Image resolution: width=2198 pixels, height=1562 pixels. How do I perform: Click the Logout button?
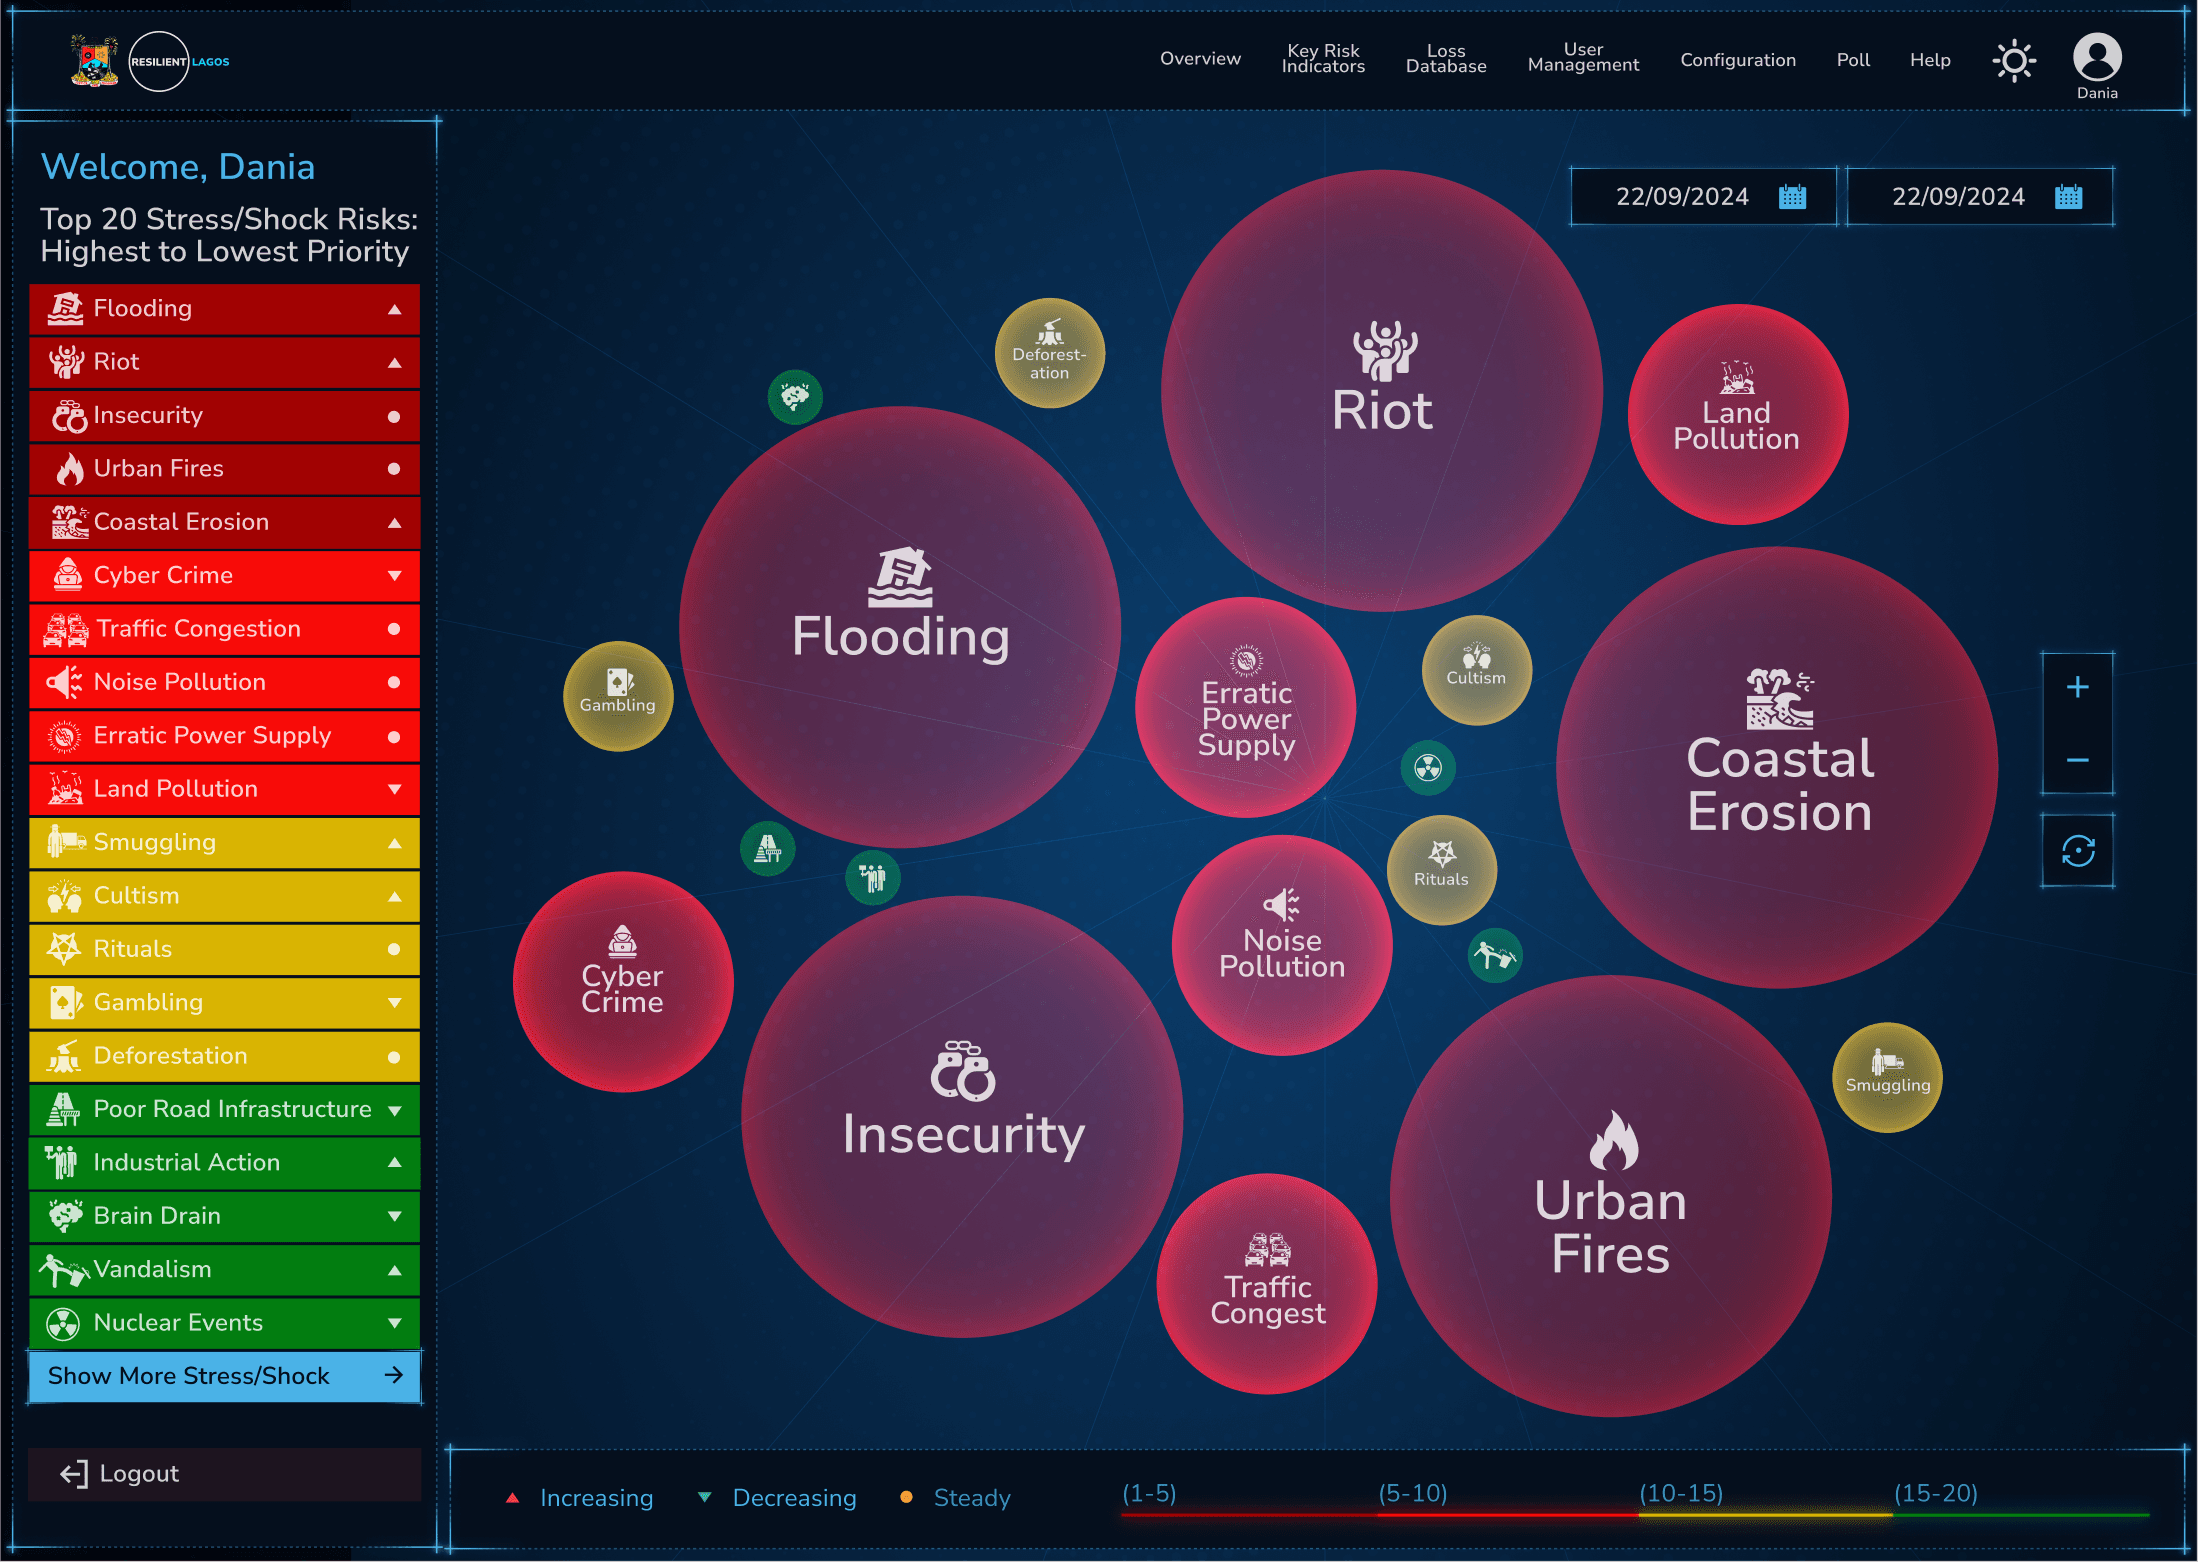click(x=224, y=1474)
